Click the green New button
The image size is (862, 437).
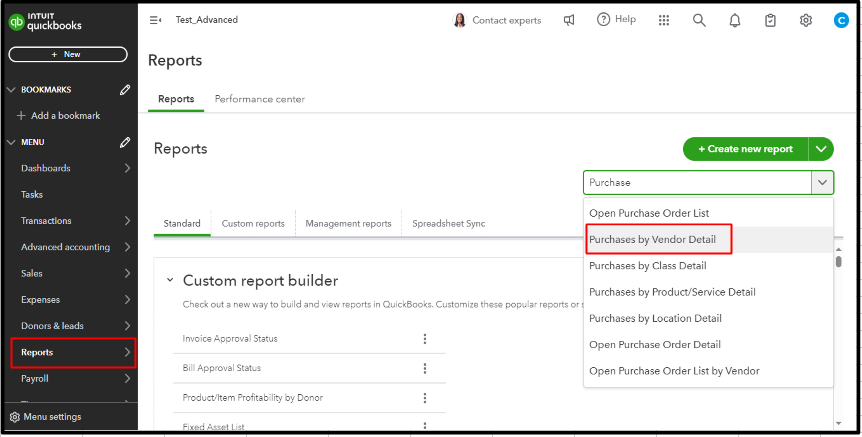[x=68, y=54]
